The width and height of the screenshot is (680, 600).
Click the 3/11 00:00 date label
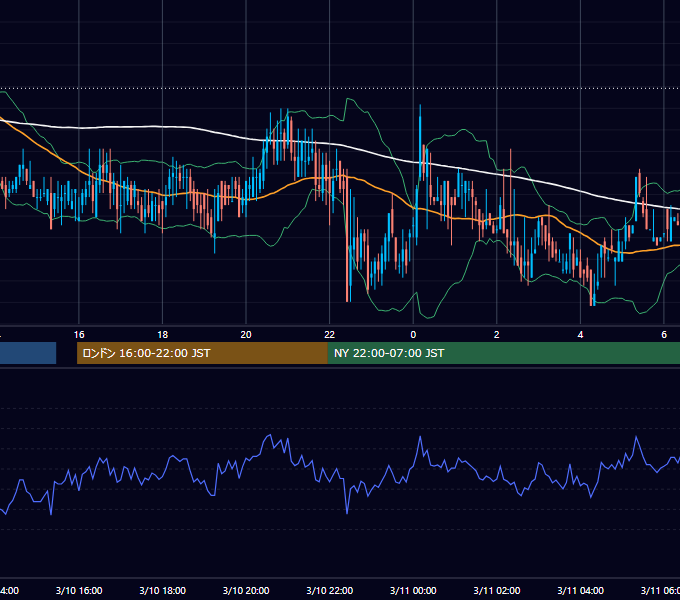[413, 591]
